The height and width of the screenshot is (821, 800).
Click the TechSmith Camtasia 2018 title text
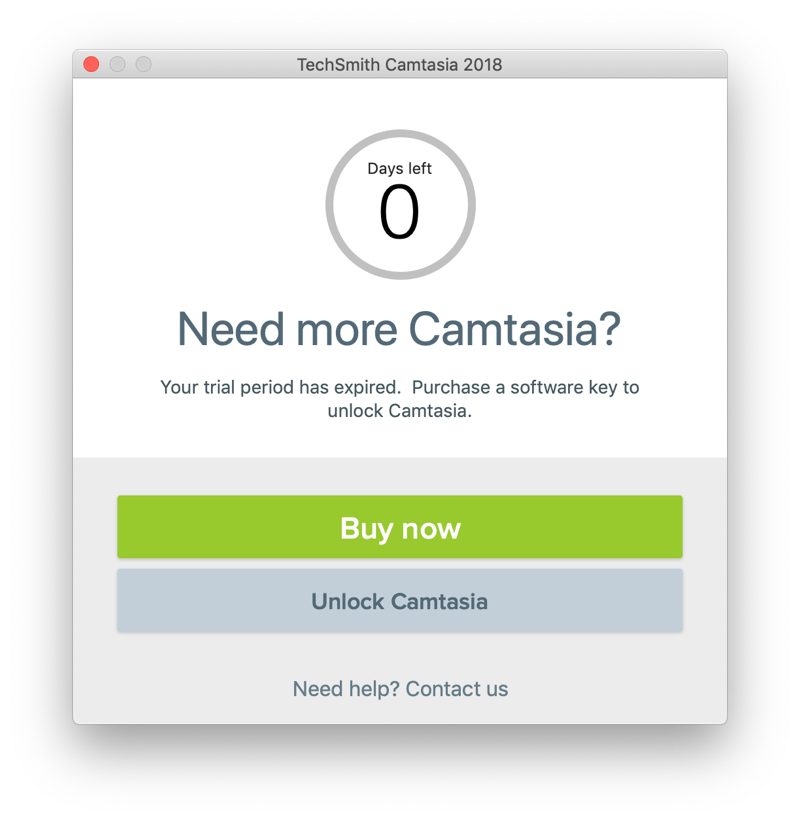point(399,65)
